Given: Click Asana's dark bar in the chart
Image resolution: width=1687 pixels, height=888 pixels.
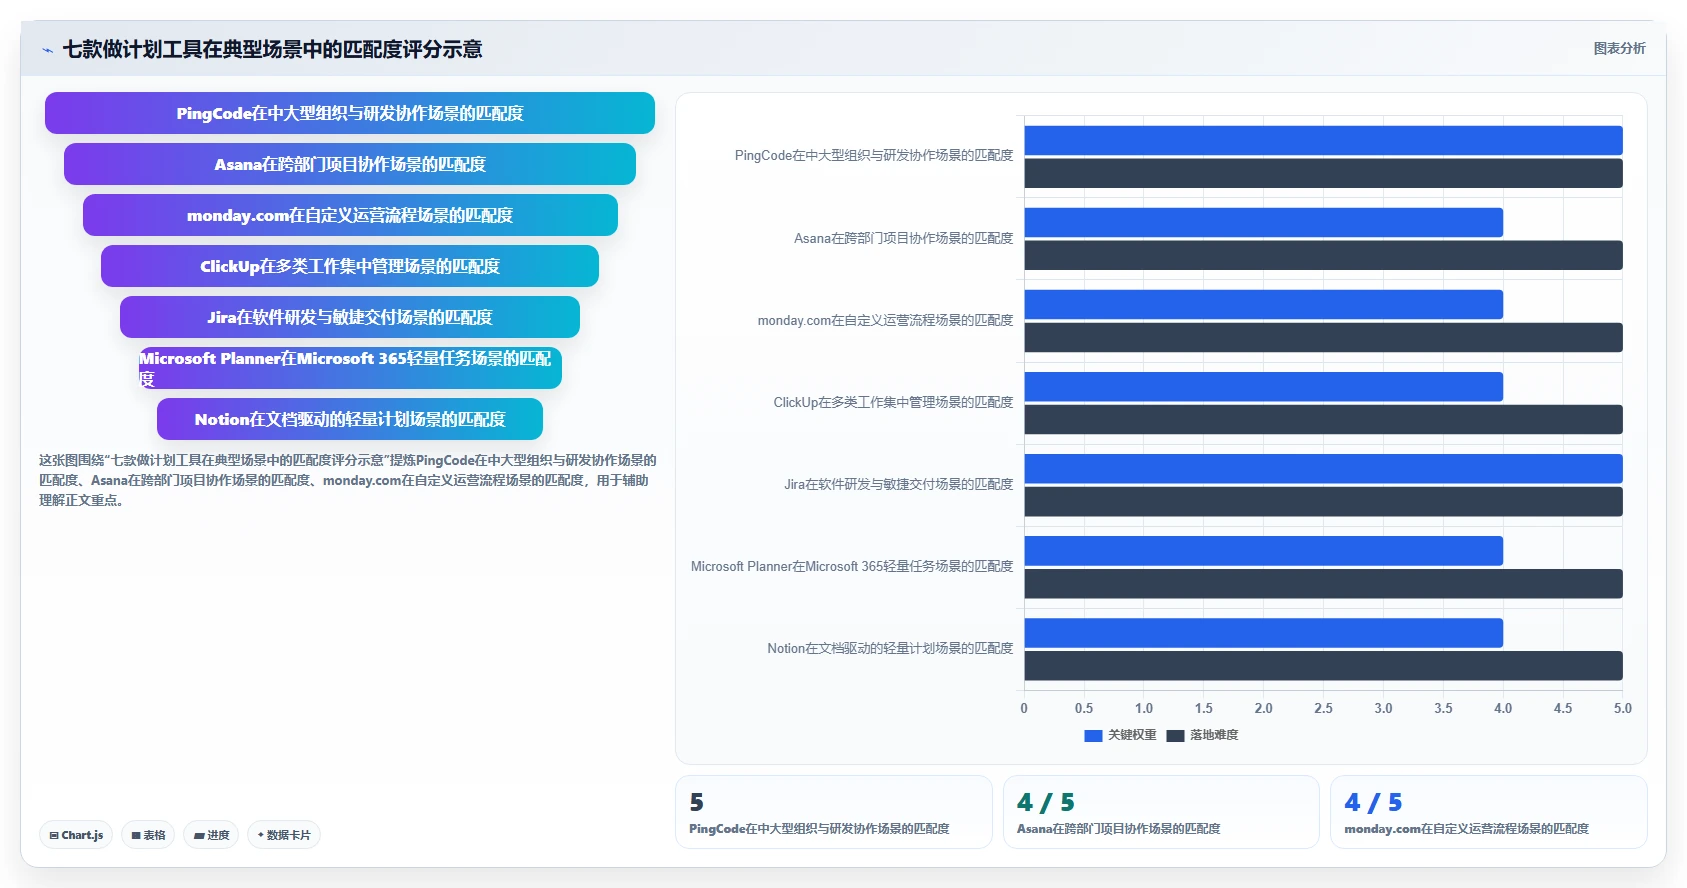Looking at the screenshot, I should [x=1323, y=255].
